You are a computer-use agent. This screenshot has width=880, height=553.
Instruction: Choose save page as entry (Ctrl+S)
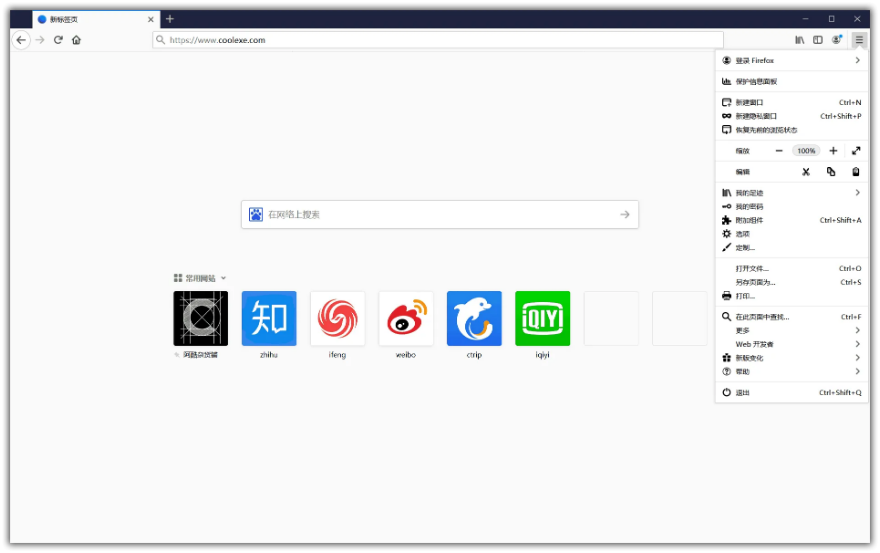click(x=791, y=282)
